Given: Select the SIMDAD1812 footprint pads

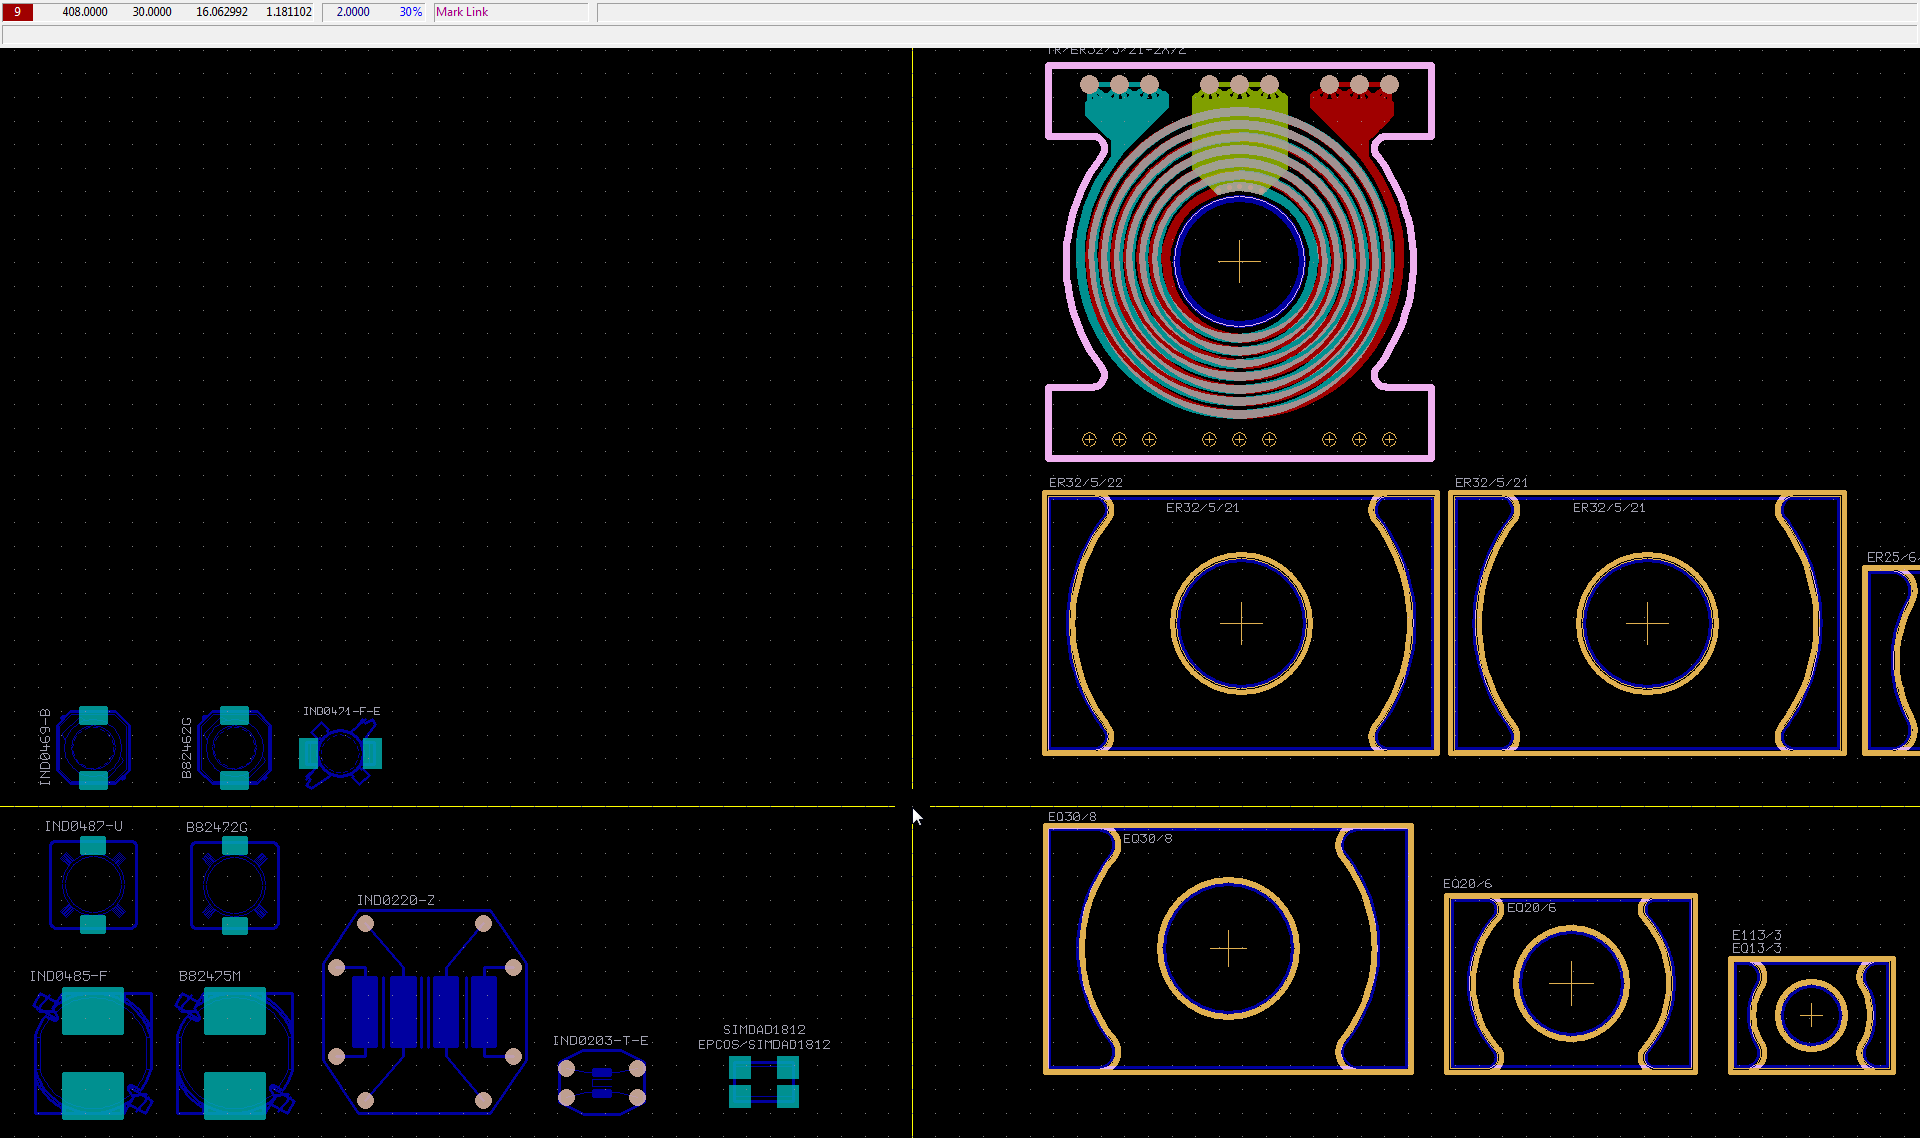Looking at the screenshot, I should click(764, 1082).
